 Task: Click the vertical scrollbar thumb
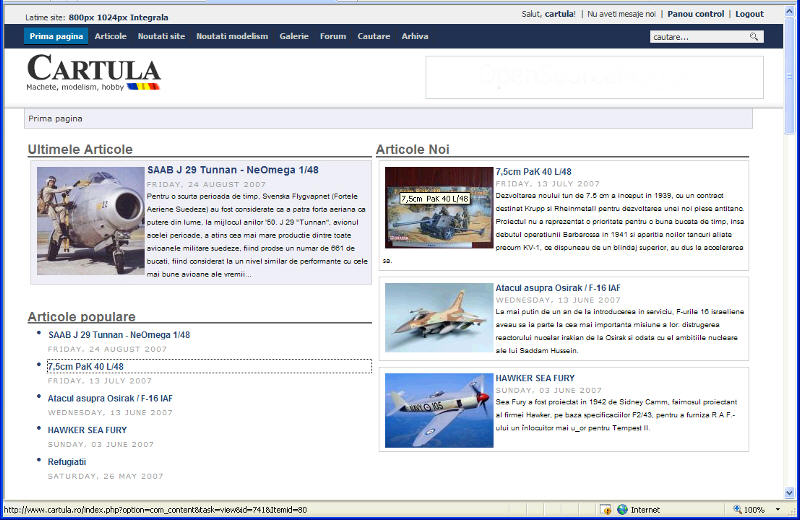(x=789, y=77)
